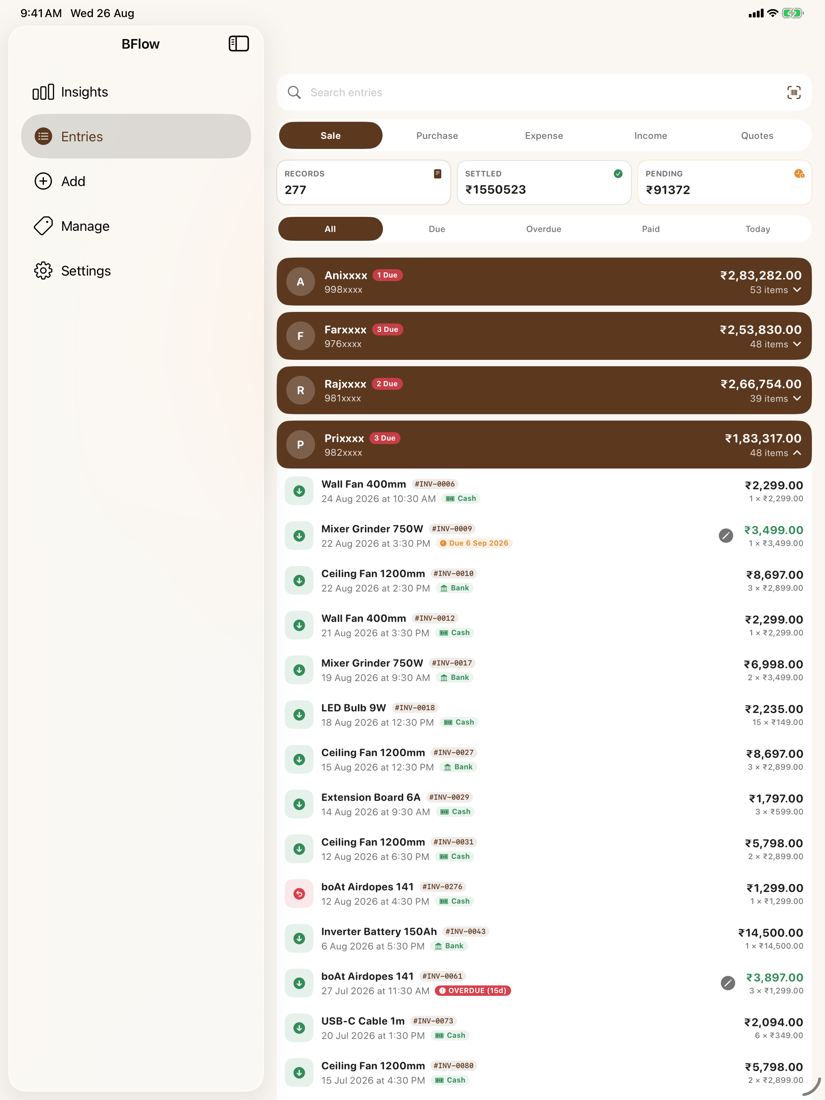Click the Search entries field
Viewport: 825px width, 1100px height.
[544, 93]
